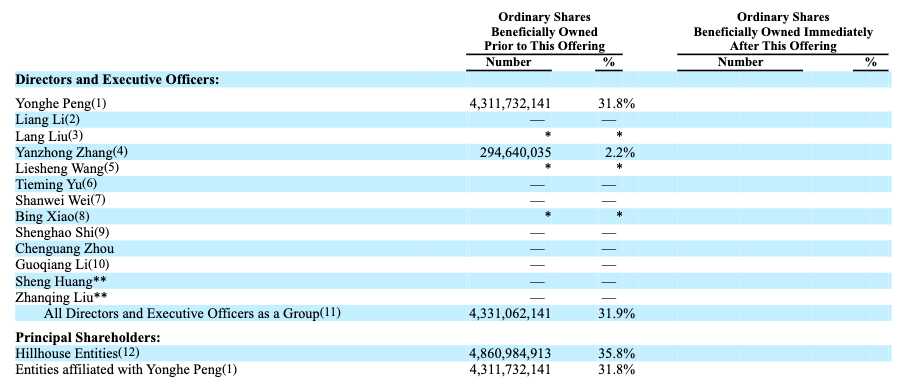Image resolution: width=908 pixels, height=385 pixels.
Task: Click the asterisk in Lang Liu number column
Action: click(548, 135)
